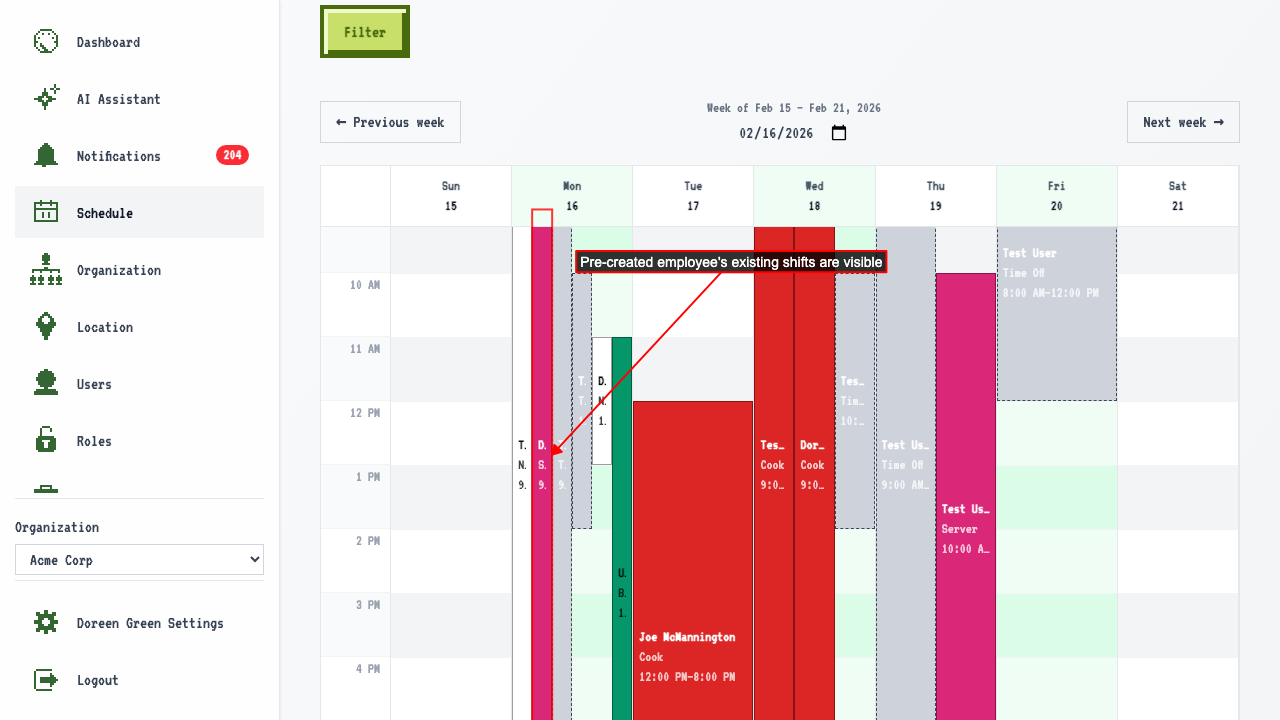Click the Doreen Green Settings gear icon
This screenshot has height=720, width=1280.
[46, 623]
